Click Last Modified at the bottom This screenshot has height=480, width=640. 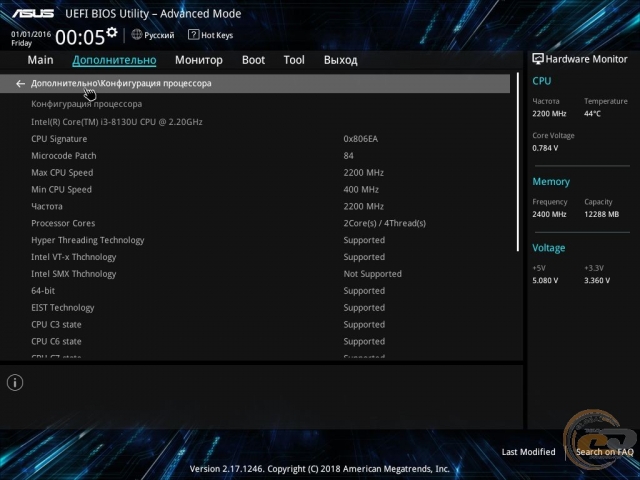coord(529,452)
